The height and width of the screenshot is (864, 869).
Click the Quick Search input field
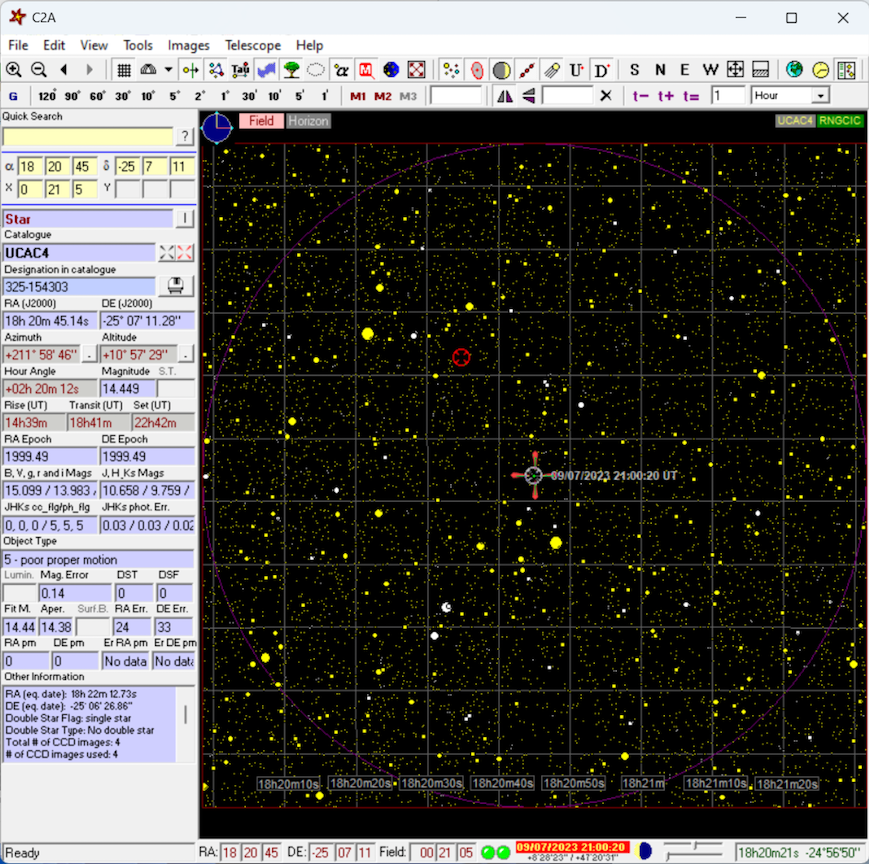(88, 136)
